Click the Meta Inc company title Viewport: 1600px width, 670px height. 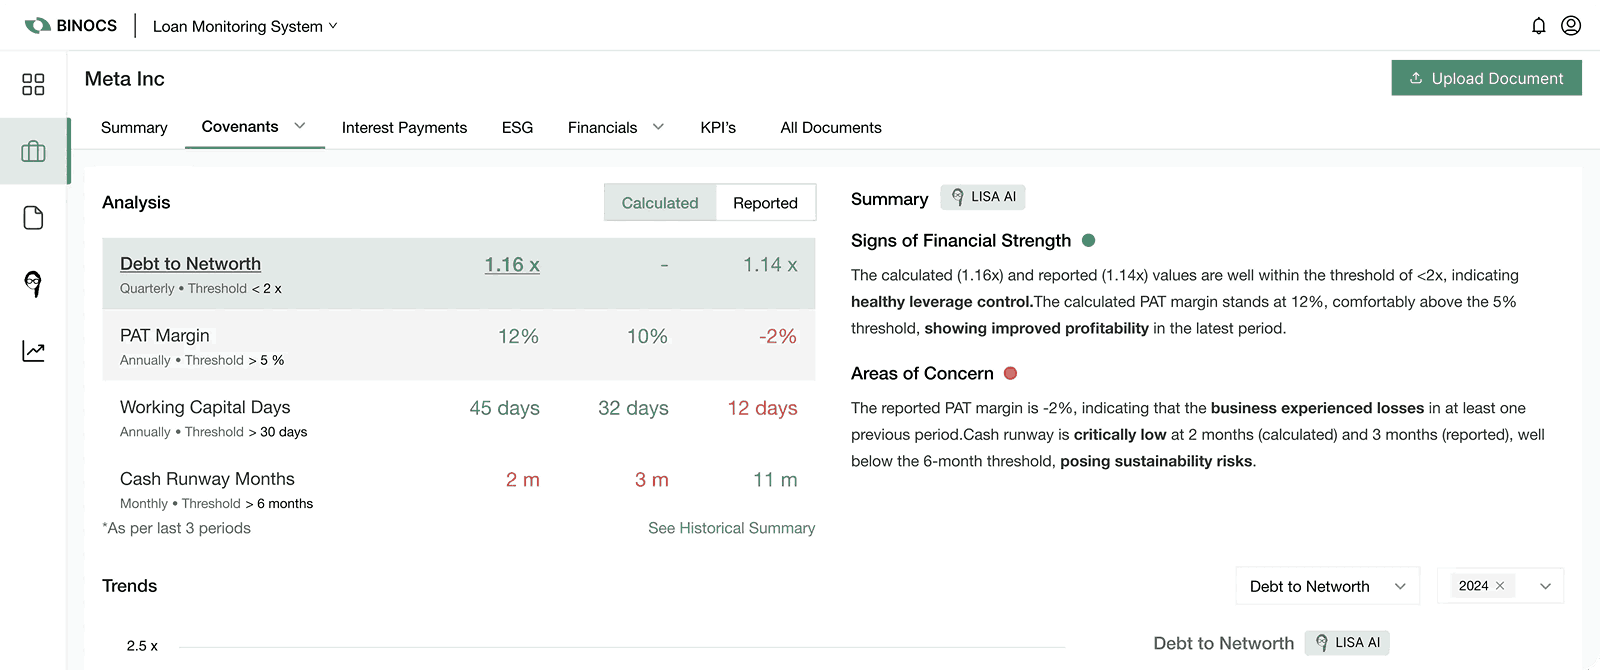(124, 79)
